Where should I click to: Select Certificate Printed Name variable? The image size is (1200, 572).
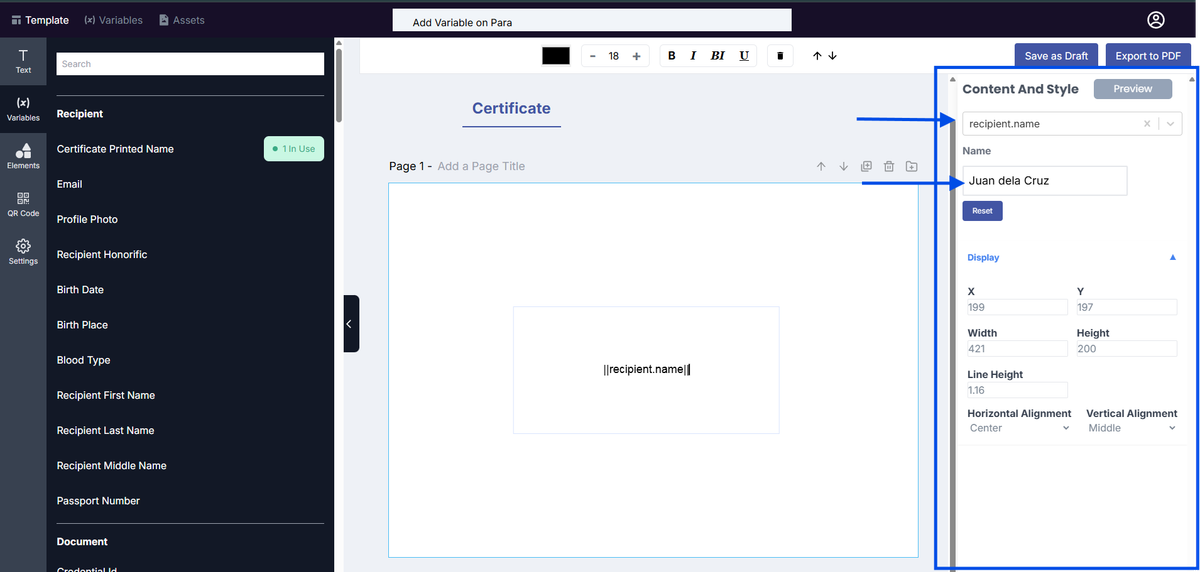pos(115,149)
